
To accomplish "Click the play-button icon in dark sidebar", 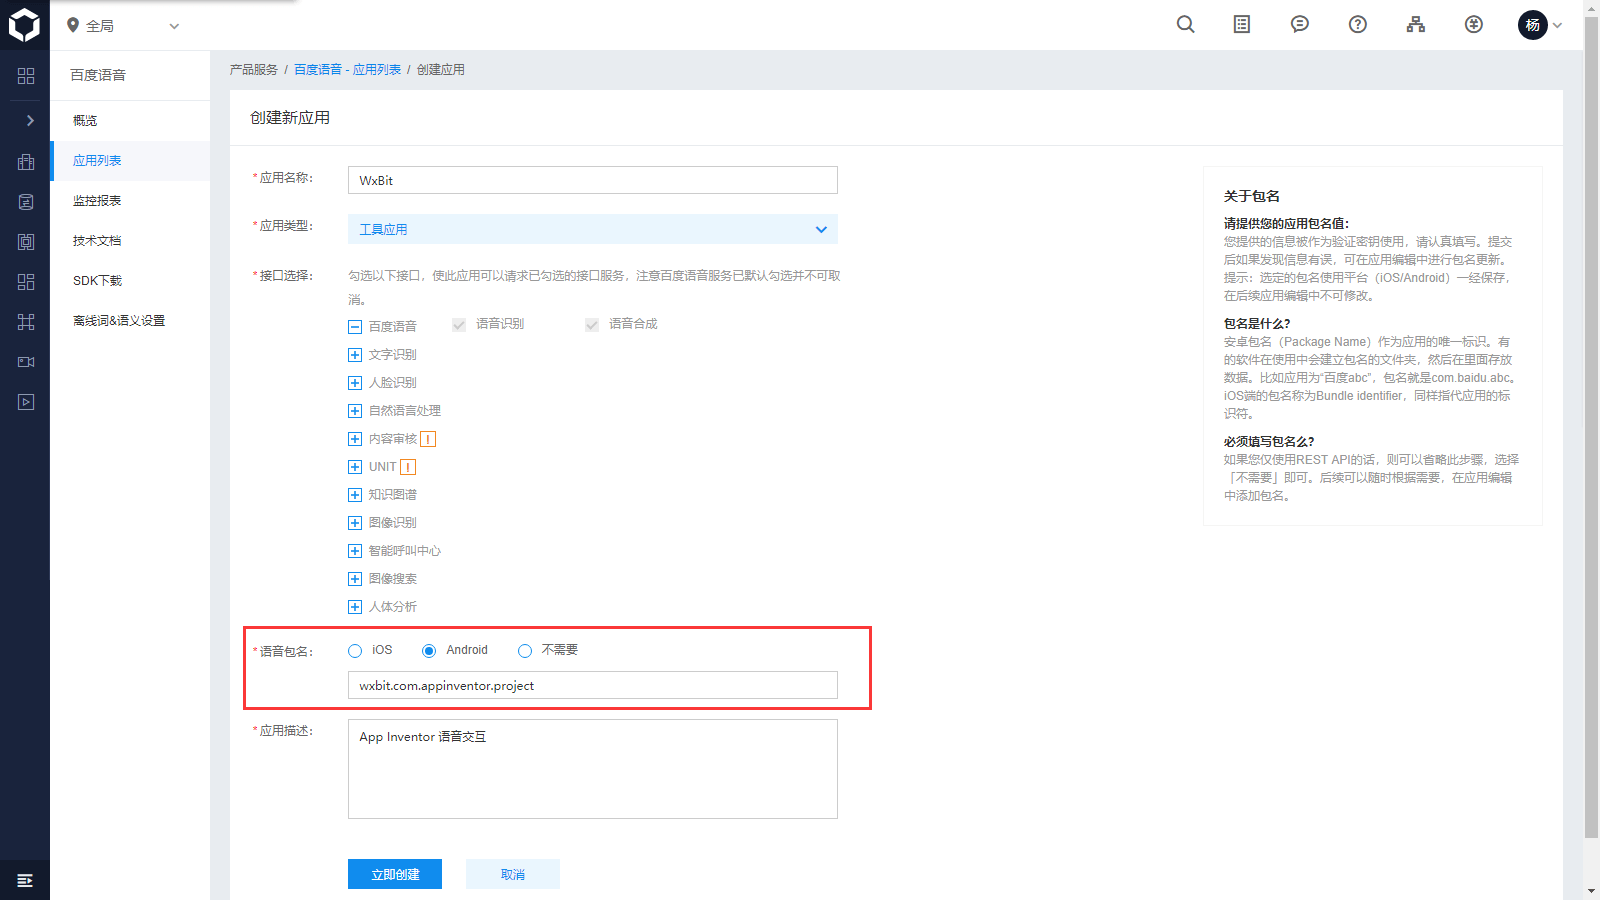I will [x=26, y=402].
